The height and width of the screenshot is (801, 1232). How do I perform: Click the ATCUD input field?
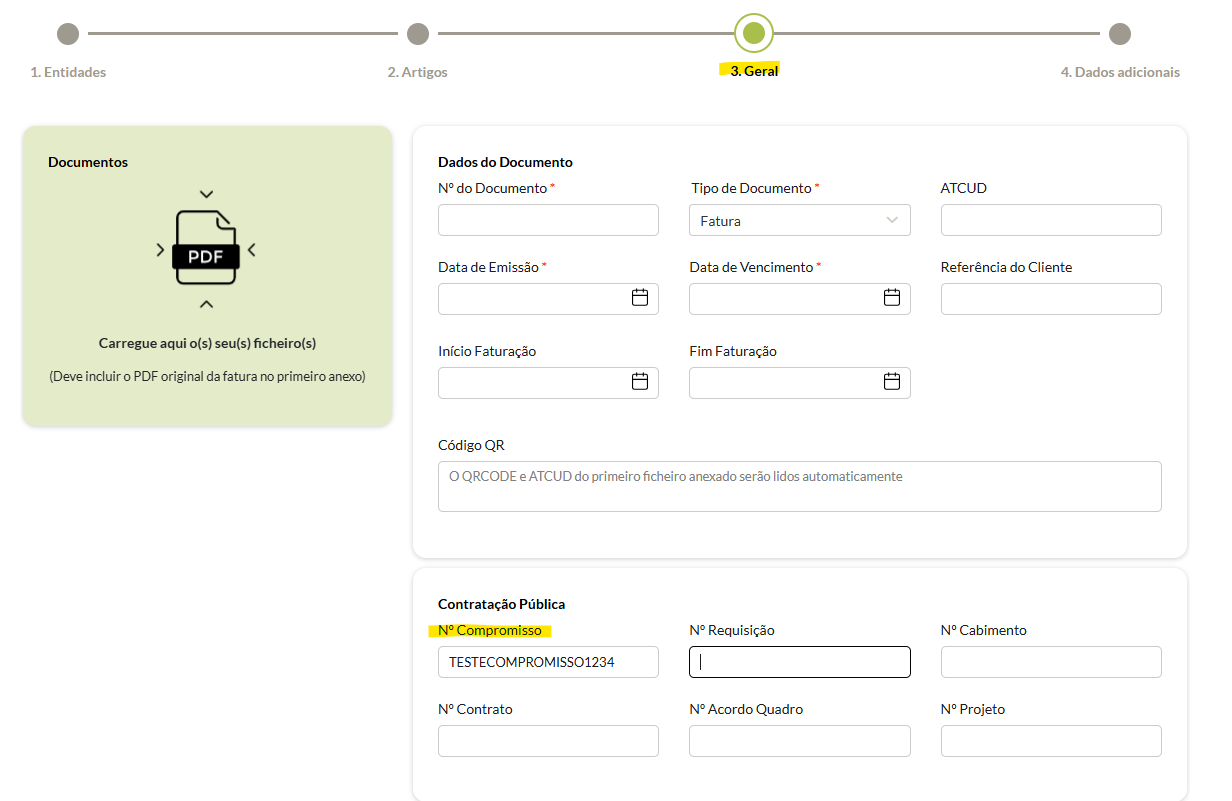(1051, 220)
